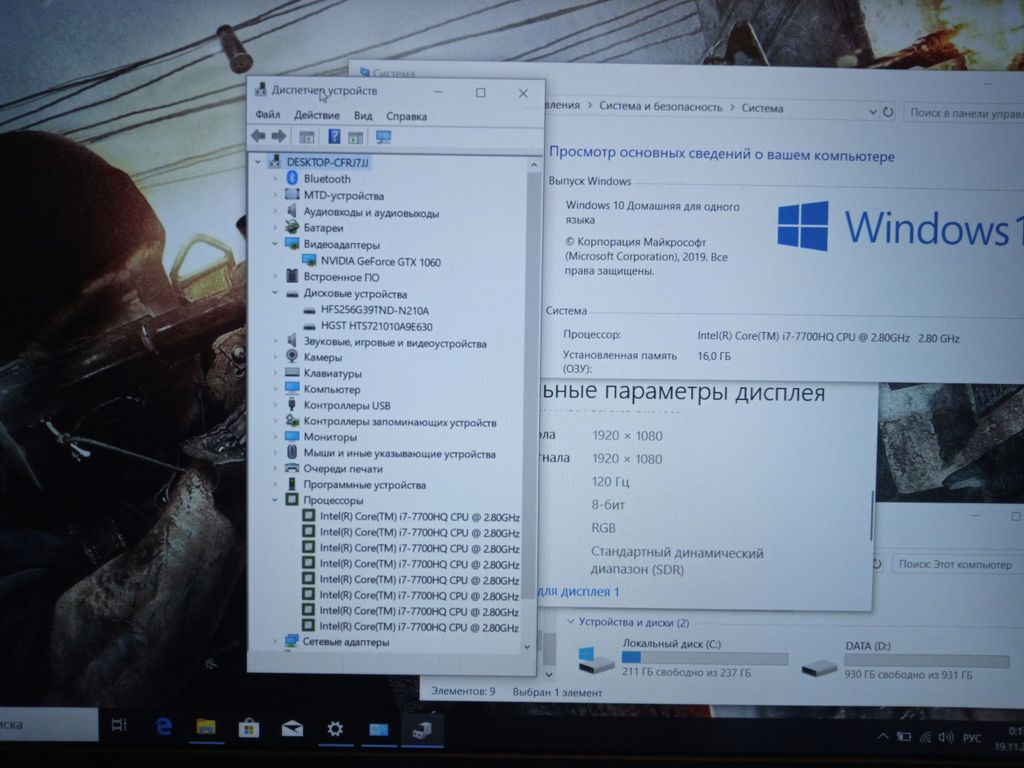Open the Действие menu

317,116
